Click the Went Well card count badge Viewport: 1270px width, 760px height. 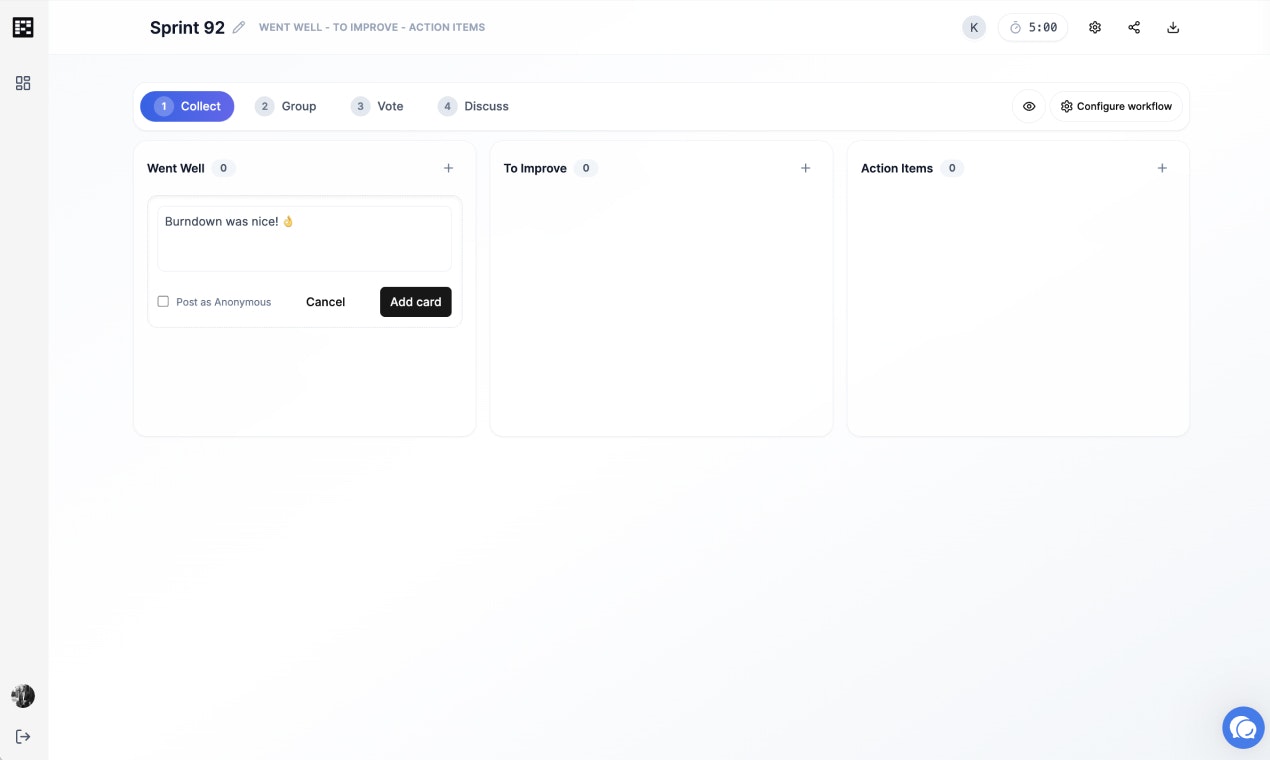tap(224, 168)
